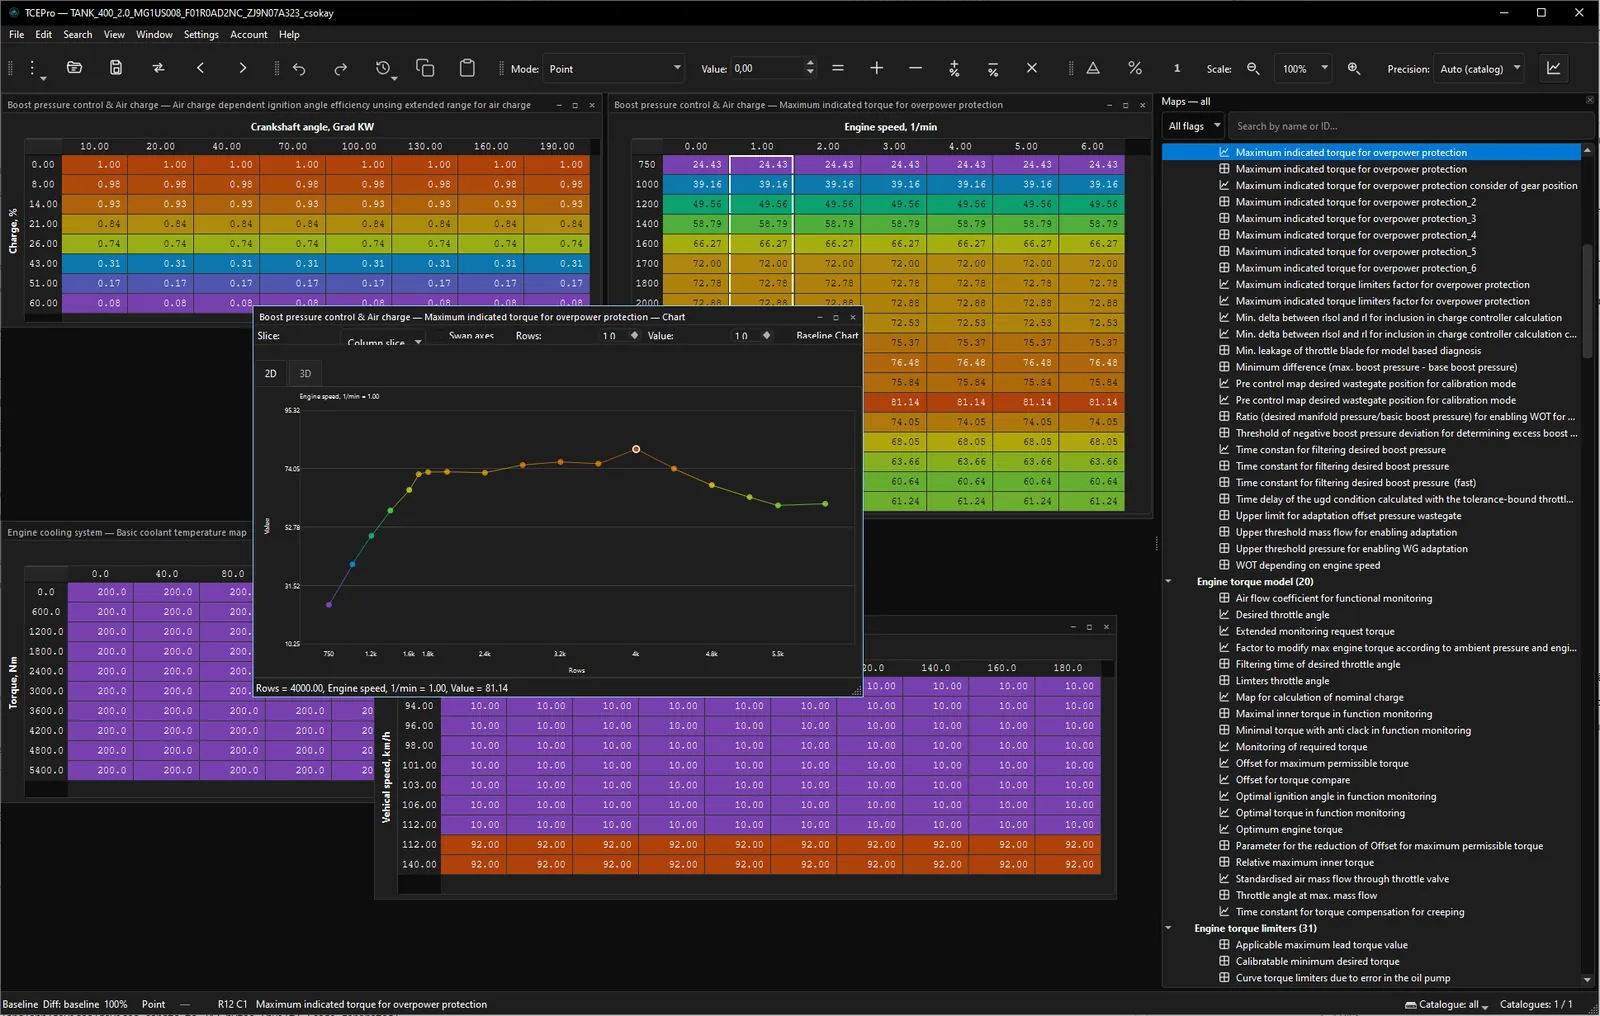Click the Baseline Chart button
1600x1016 pixels.
[826, 336]
